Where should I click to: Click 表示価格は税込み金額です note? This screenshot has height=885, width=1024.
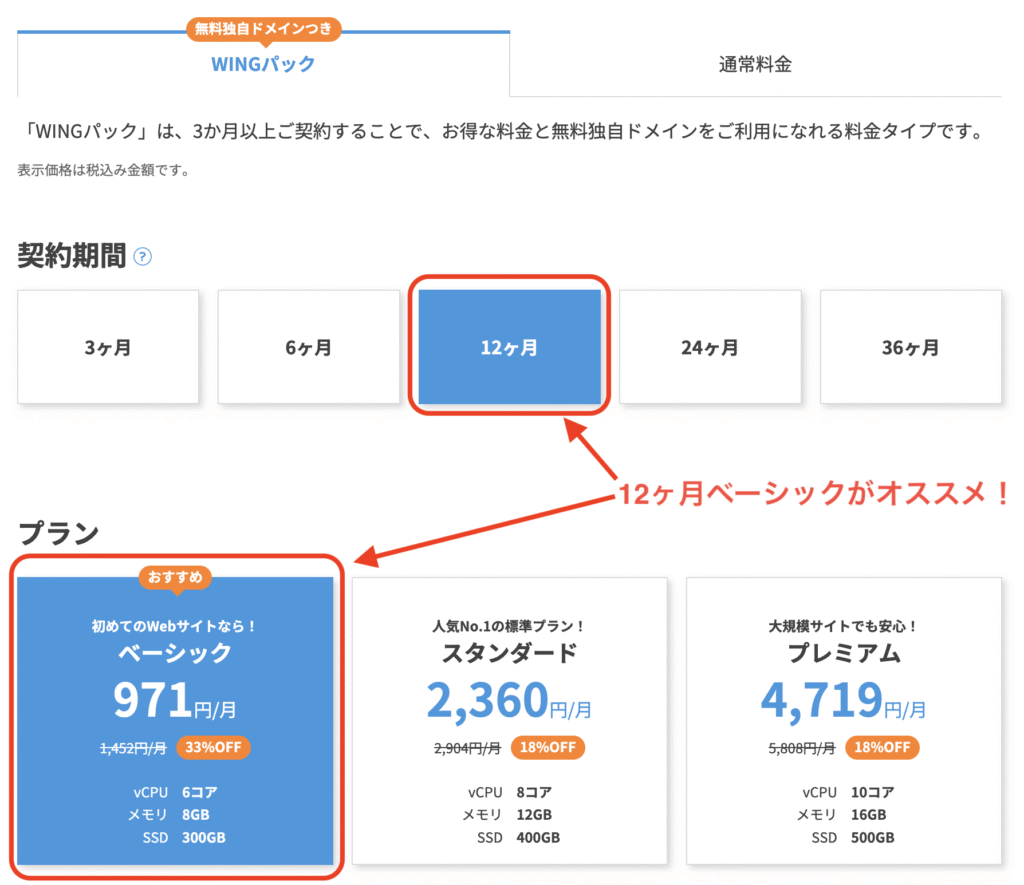click(104, 170)
